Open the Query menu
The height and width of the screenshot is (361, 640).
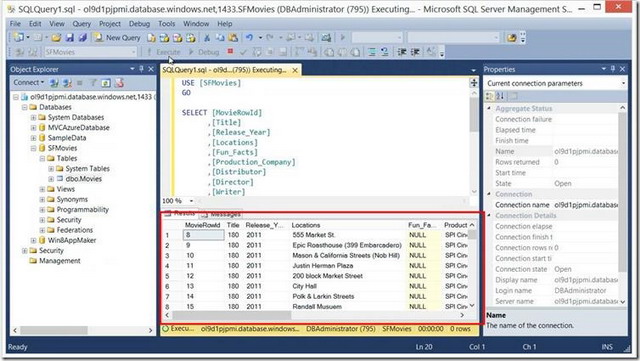(x=82, y=24)
